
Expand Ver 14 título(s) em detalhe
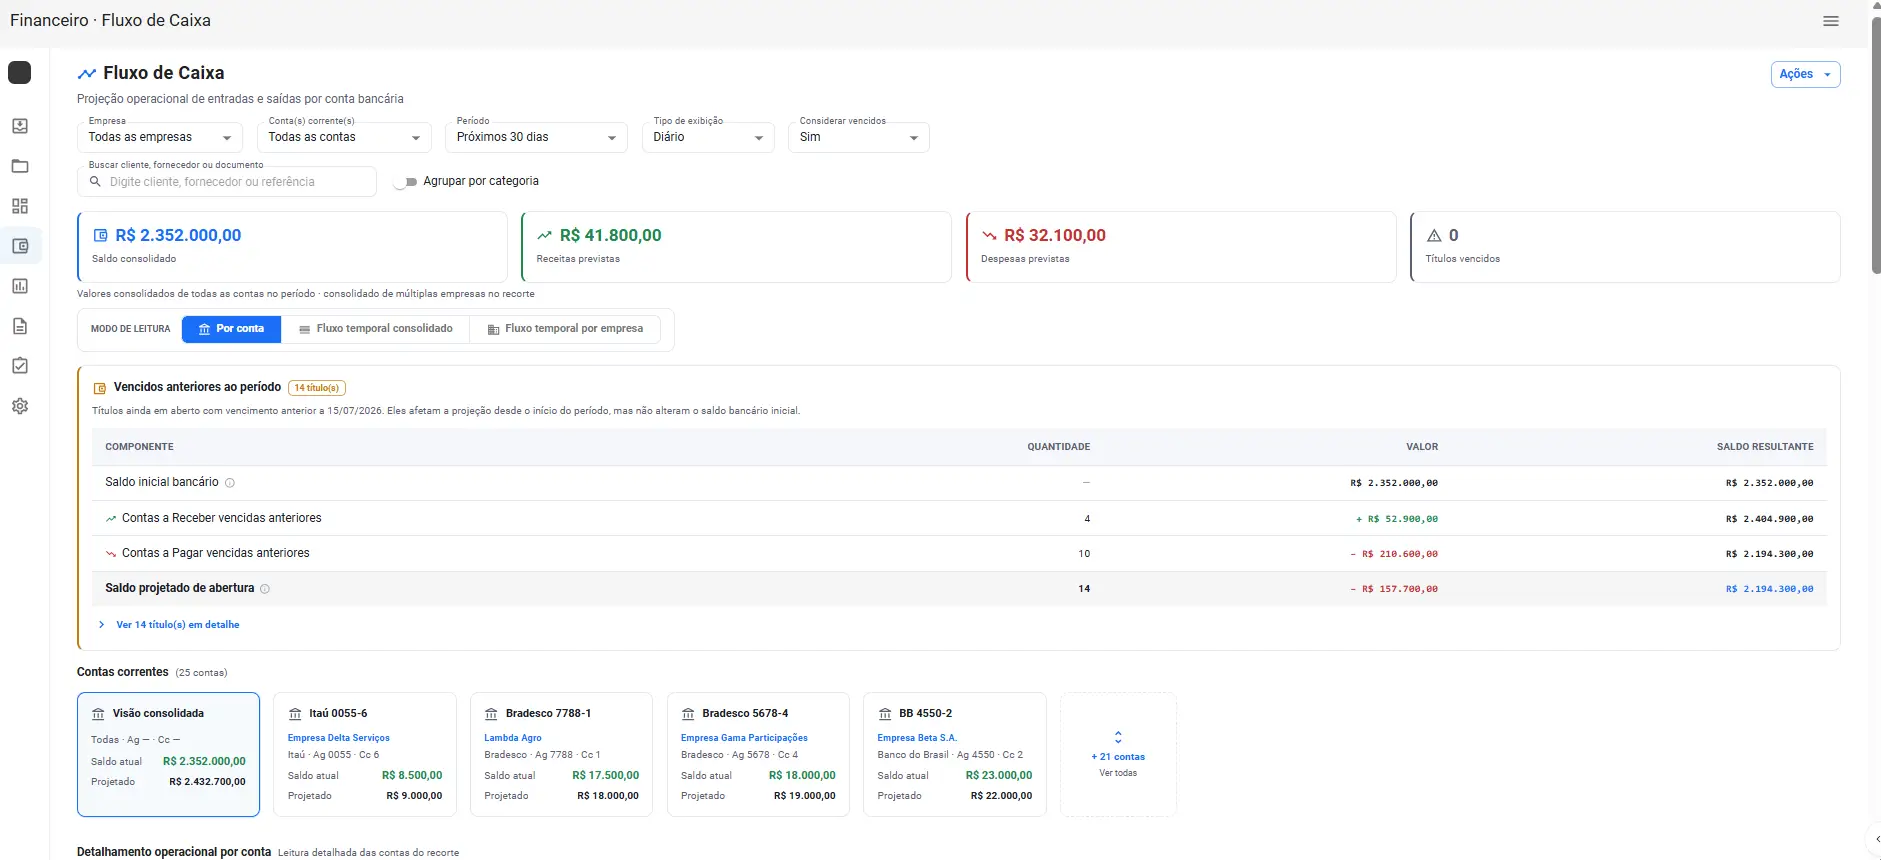[169, 625]
